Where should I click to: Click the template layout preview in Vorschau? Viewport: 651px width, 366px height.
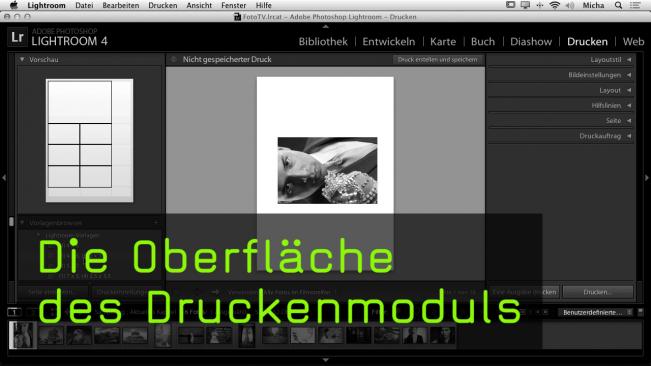pyautogui.click(x=90, y=141)
